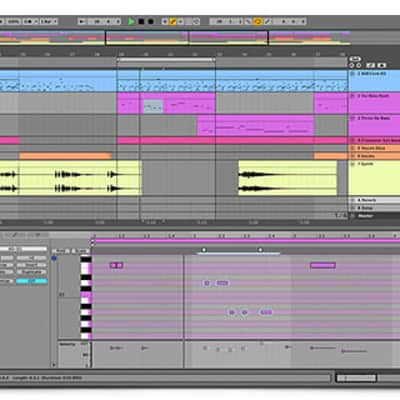
Task: Toggle the orange automation arm button
Action: tap(173, 22)
